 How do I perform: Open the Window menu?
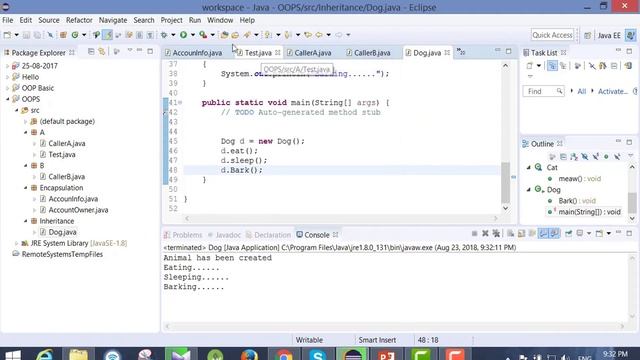(x=220, y=20)
